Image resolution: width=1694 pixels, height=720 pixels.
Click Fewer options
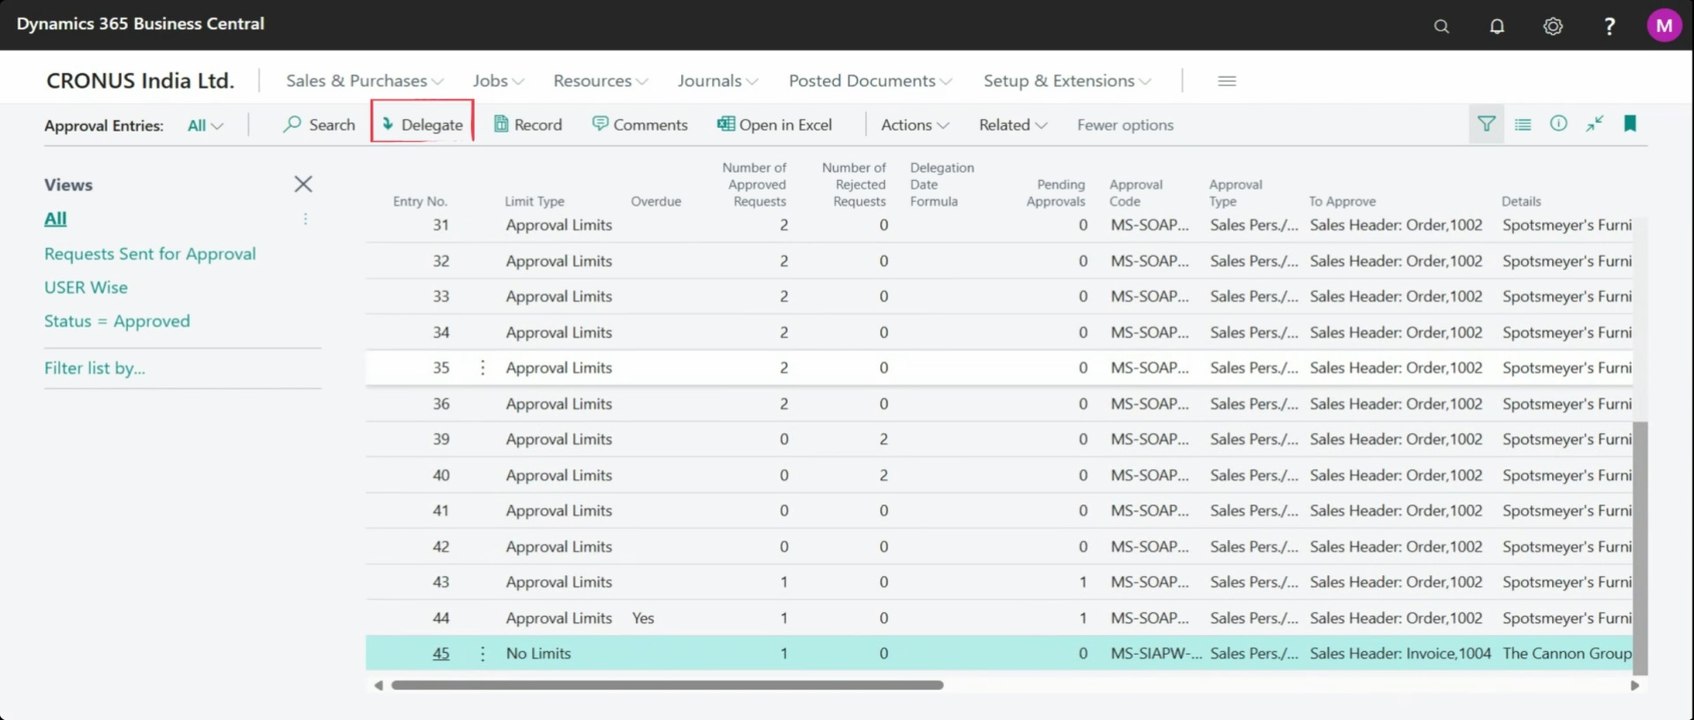[x=1125, y=125]
